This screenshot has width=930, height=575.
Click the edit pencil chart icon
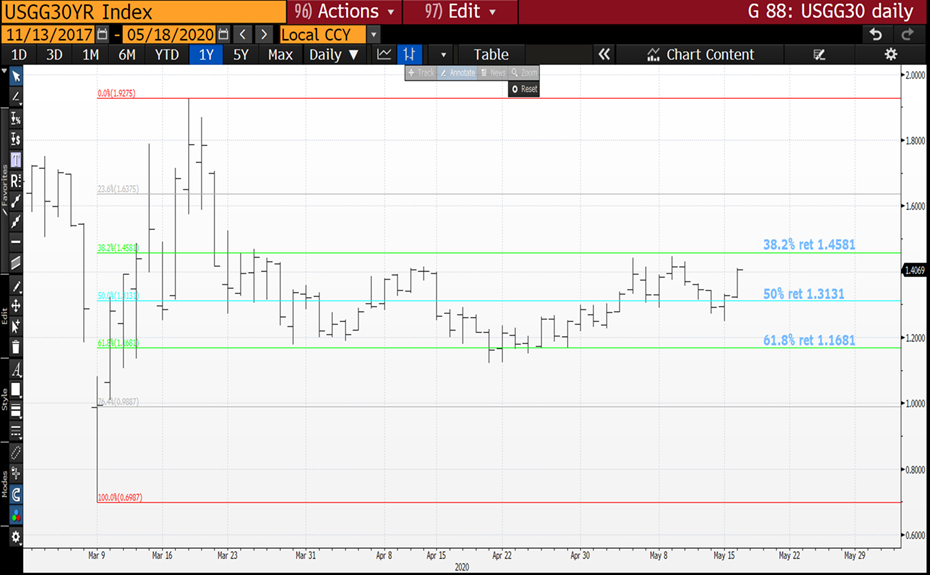click(819, 55)
